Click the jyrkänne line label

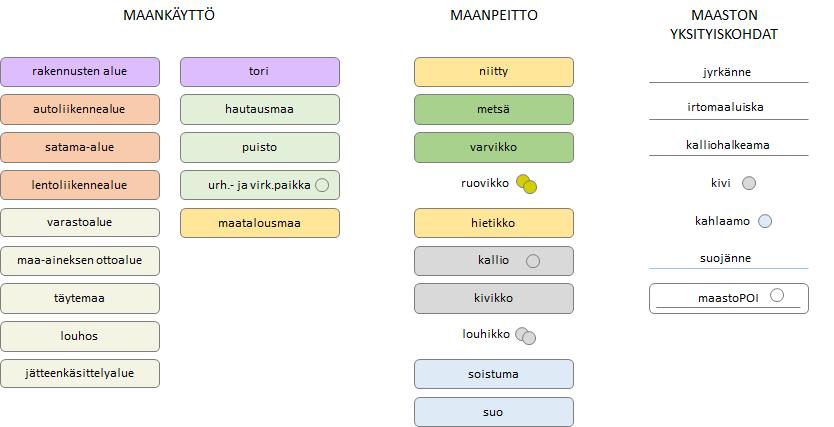pyautogui.click(x=727, y=72)
